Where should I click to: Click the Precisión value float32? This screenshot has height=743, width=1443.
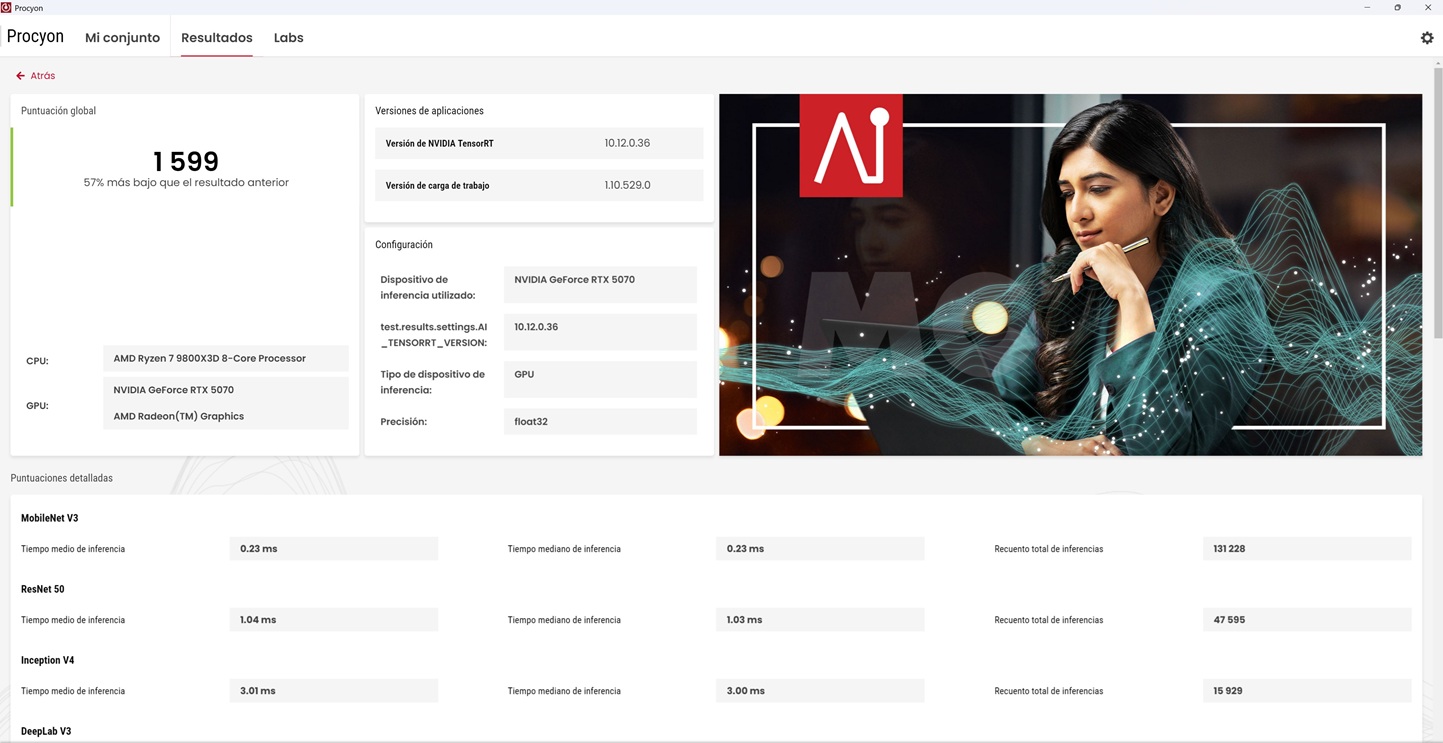pyautogui.click(x=600, y=421)
